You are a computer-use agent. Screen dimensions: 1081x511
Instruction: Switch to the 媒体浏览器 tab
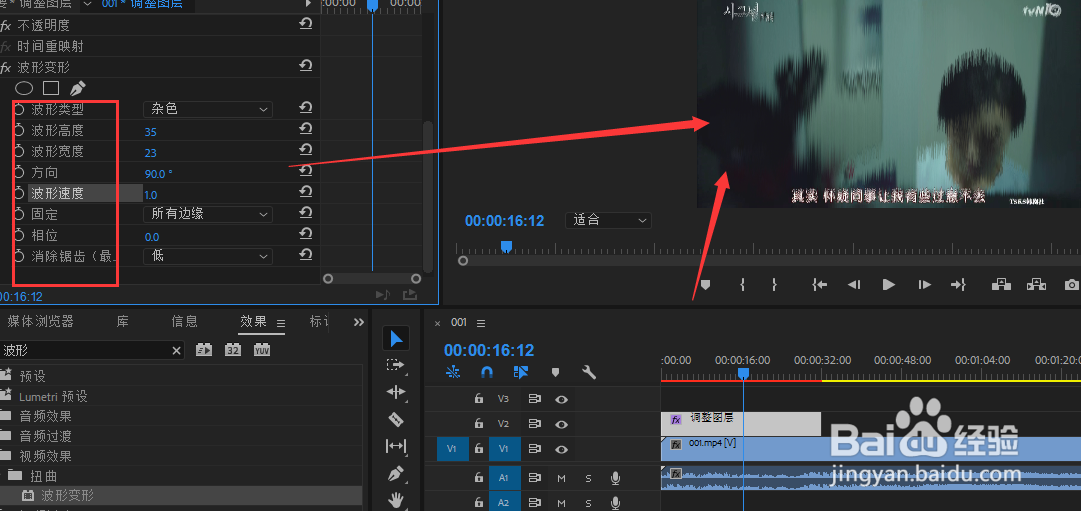click(40, 321)
